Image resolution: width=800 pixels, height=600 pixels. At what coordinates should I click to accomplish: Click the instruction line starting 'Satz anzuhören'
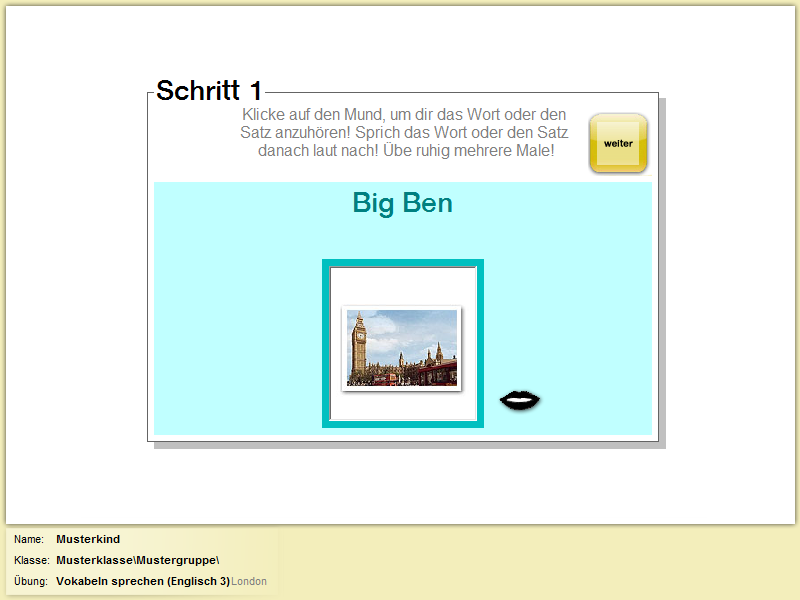coord(404,133)
